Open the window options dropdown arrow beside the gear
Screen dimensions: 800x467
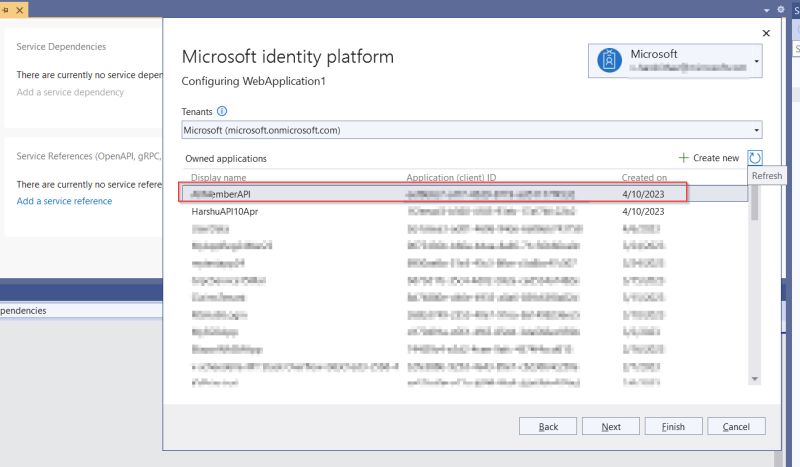coord(767,10)
